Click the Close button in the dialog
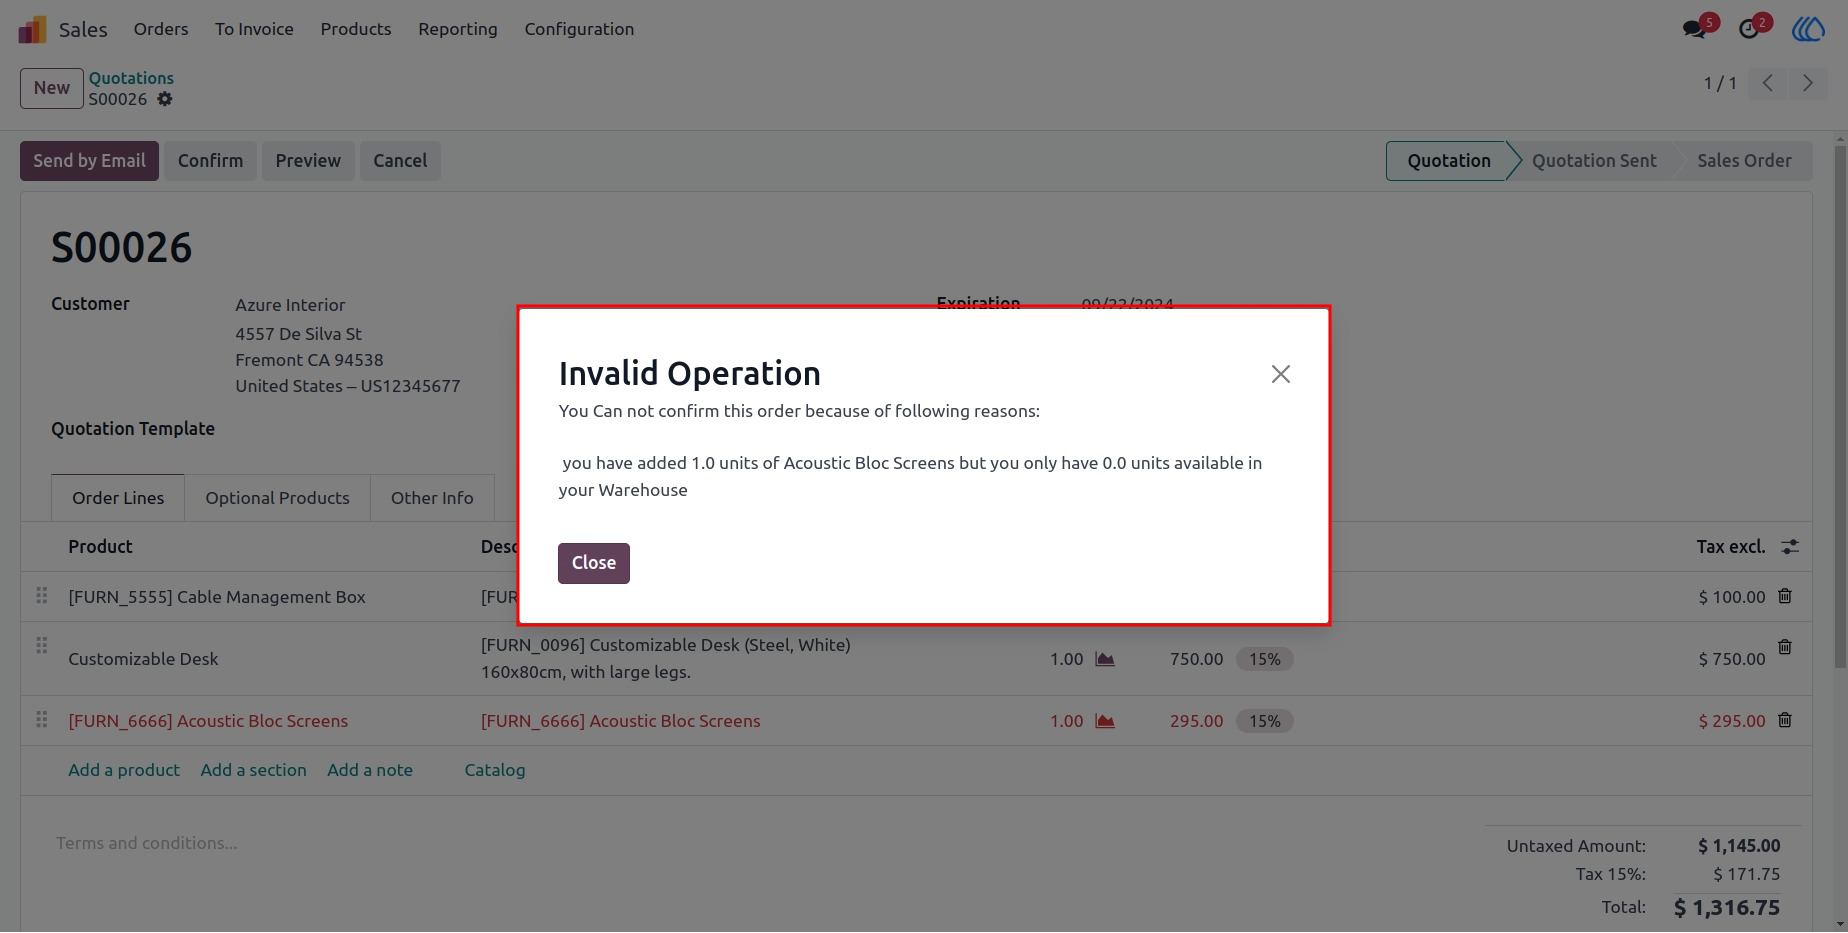The height and width of the screenshot is (933, 1848). coord(594,563)
